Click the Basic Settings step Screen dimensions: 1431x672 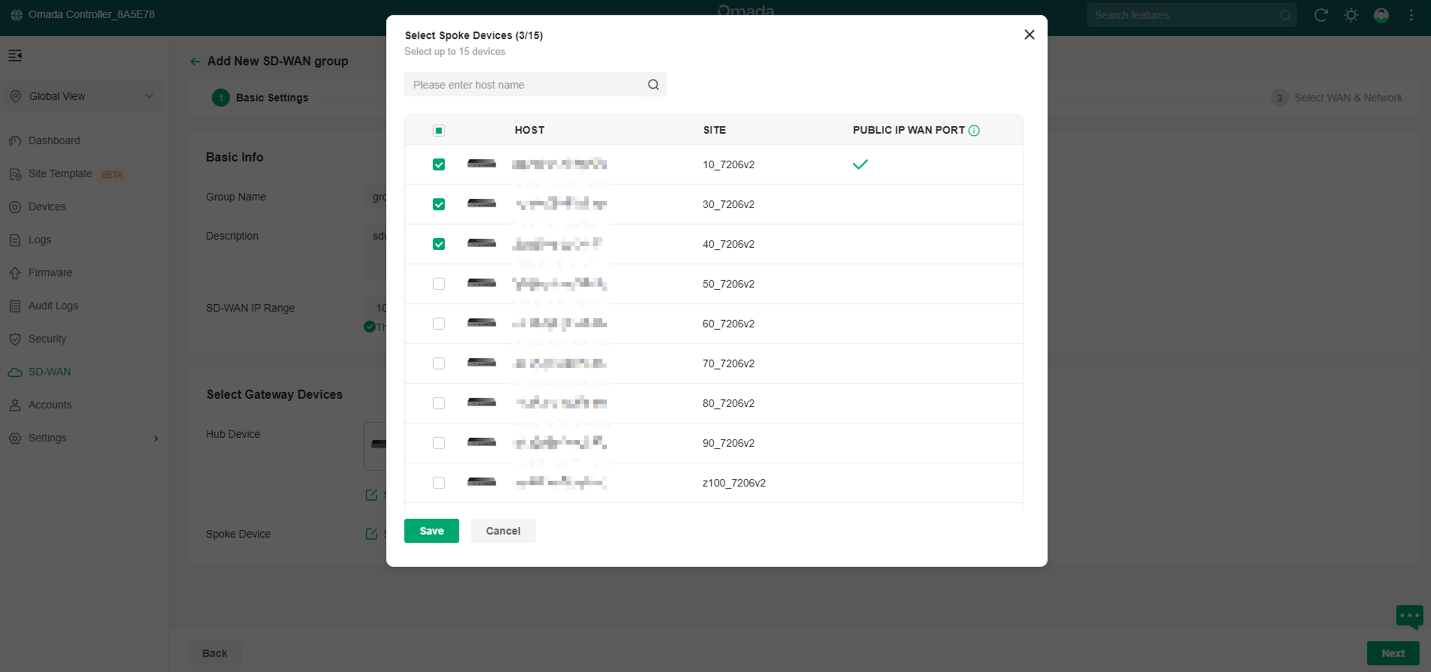[x=260, y=98]
